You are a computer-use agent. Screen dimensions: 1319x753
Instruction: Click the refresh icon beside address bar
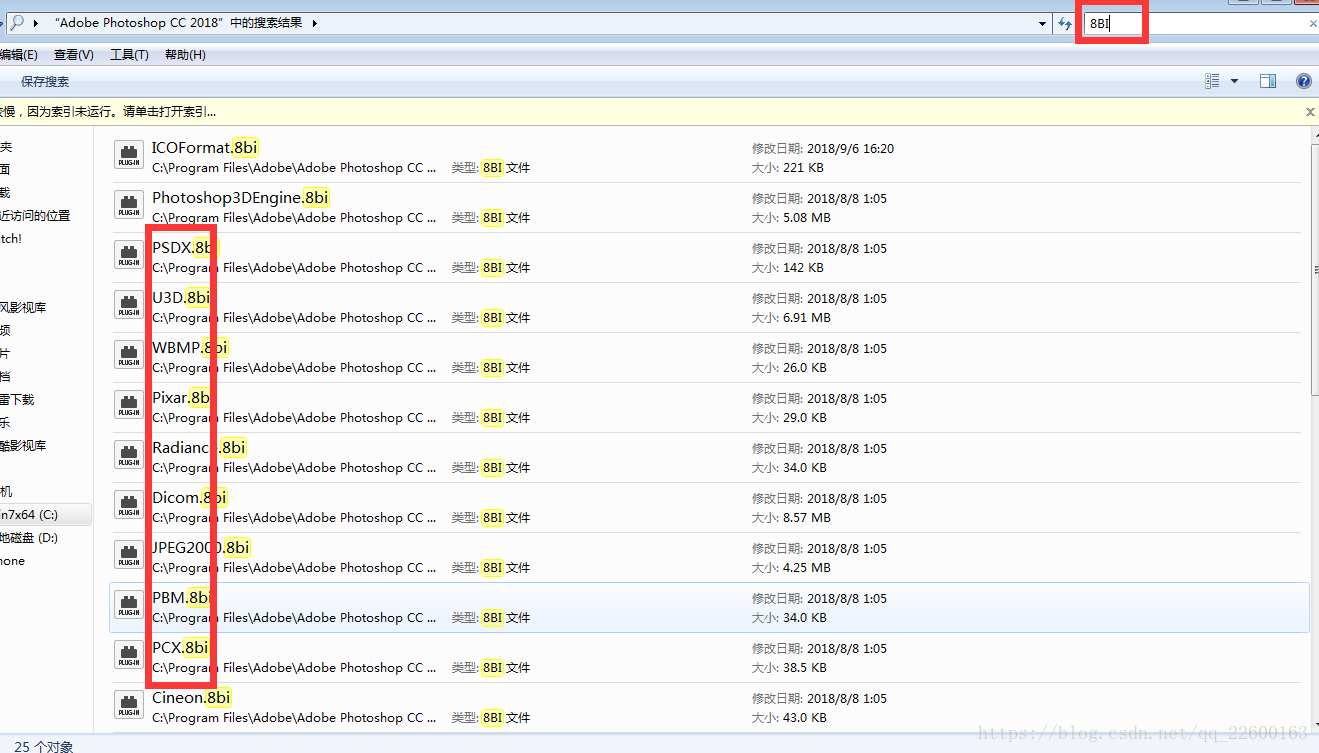click(x=1066, y=23)
